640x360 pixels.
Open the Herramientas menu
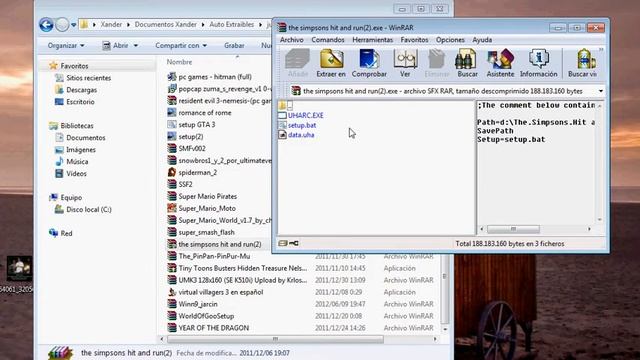(x=372, y=40)
